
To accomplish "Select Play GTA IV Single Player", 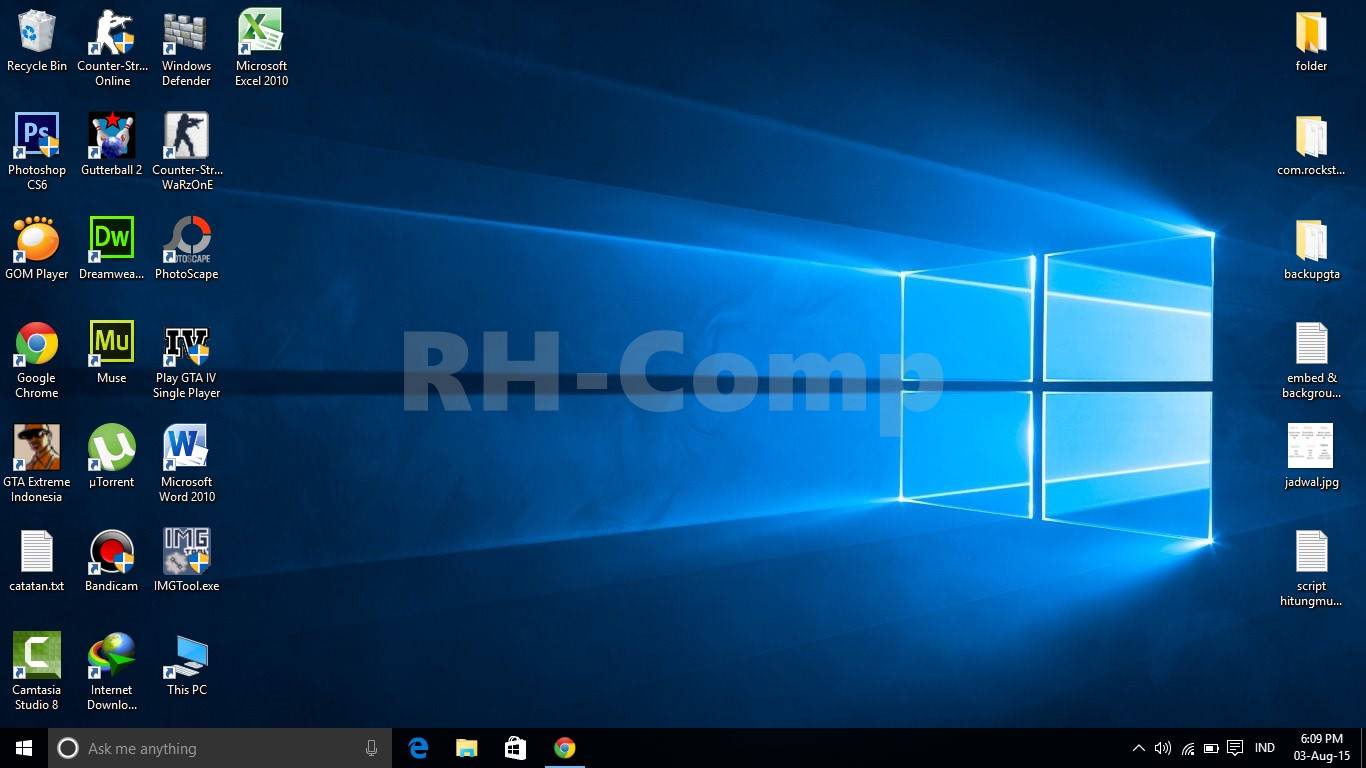I will [186, 360].
